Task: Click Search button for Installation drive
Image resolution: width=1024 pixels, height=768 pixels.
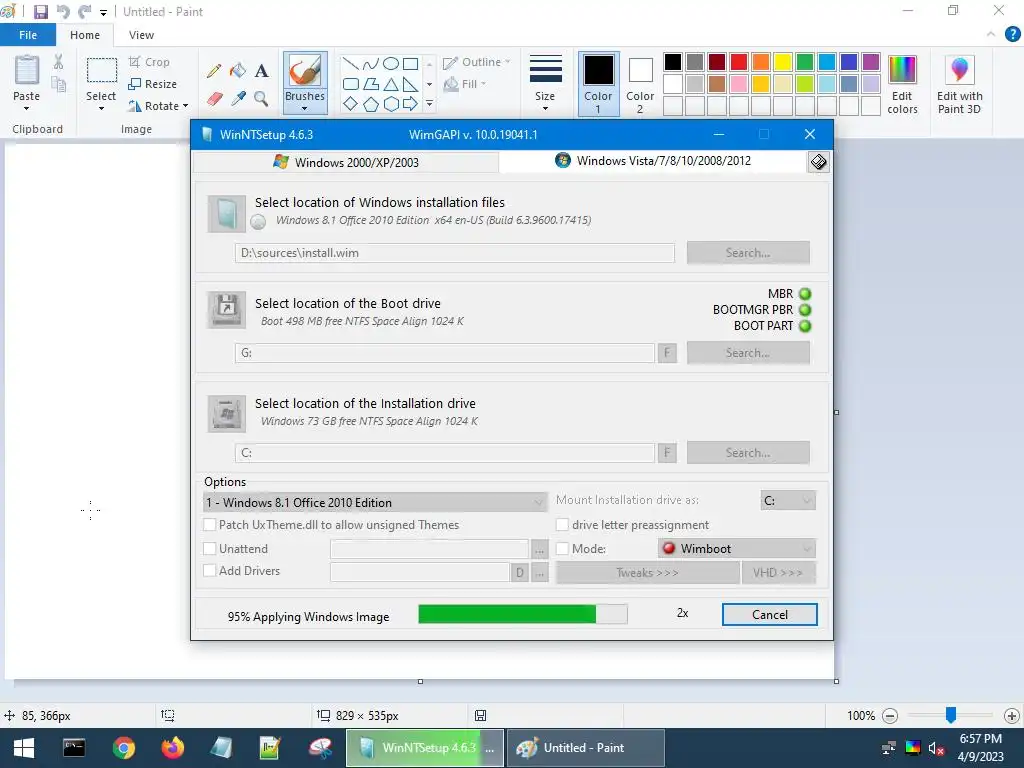Action: click(x=748, y=453)
